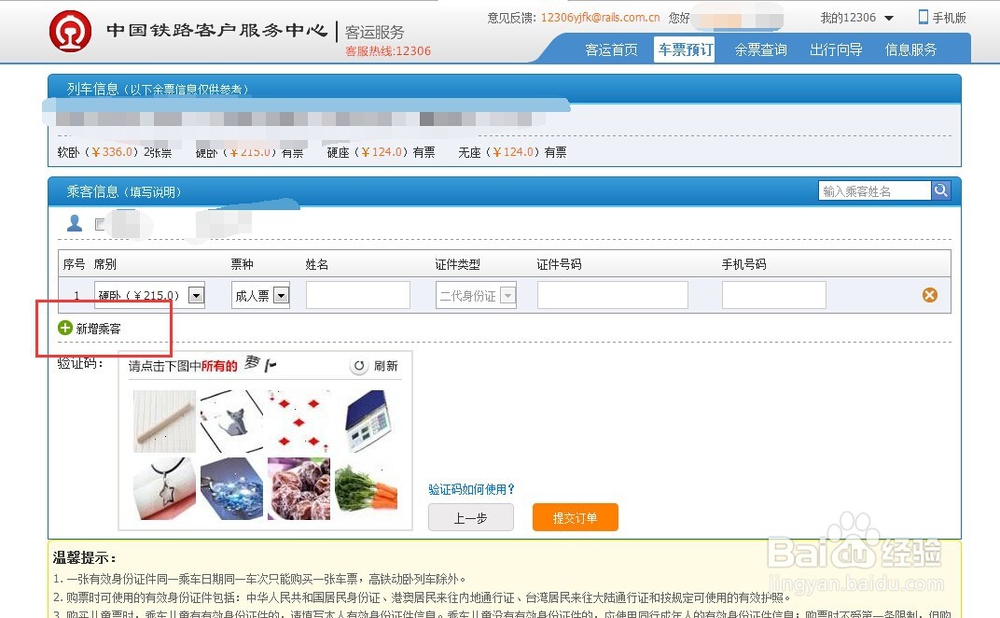This screenshot has height=618, width=1000.
Task: Select the star necklace captcha image
Action: pos(164,489)
